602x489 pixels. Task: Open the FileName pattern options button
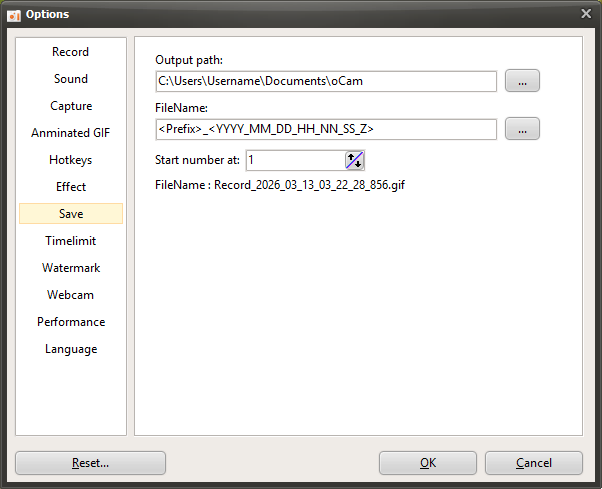point(522,129)
